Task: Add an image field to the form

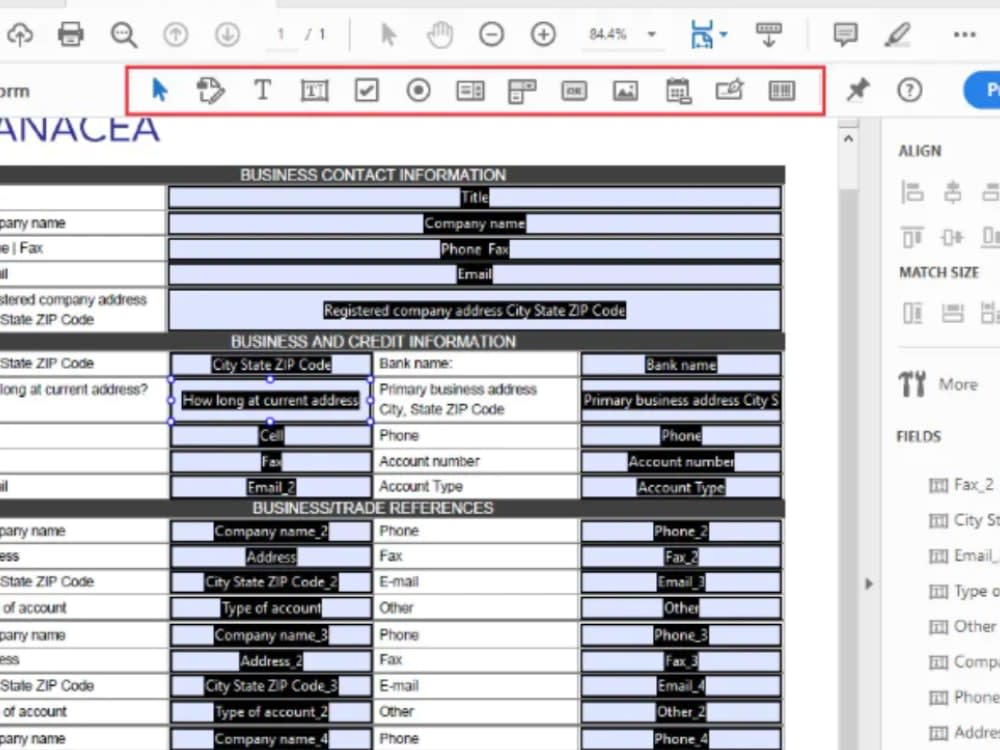Action: click(626, 91)
